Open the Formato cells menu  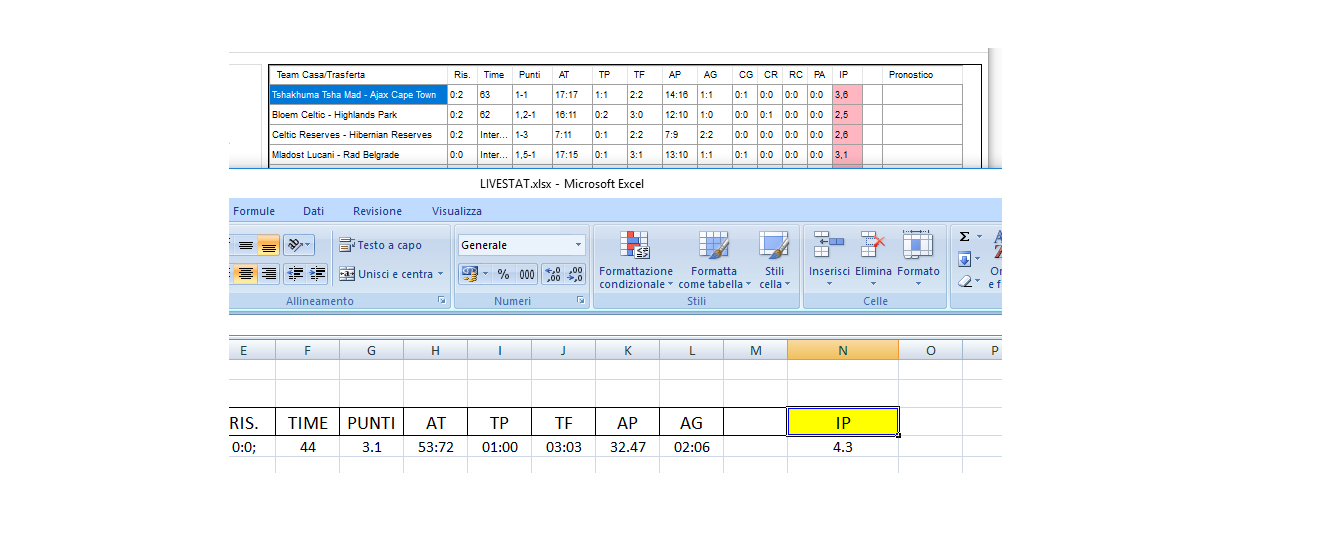pyautogui.click(x=918, y=260)
